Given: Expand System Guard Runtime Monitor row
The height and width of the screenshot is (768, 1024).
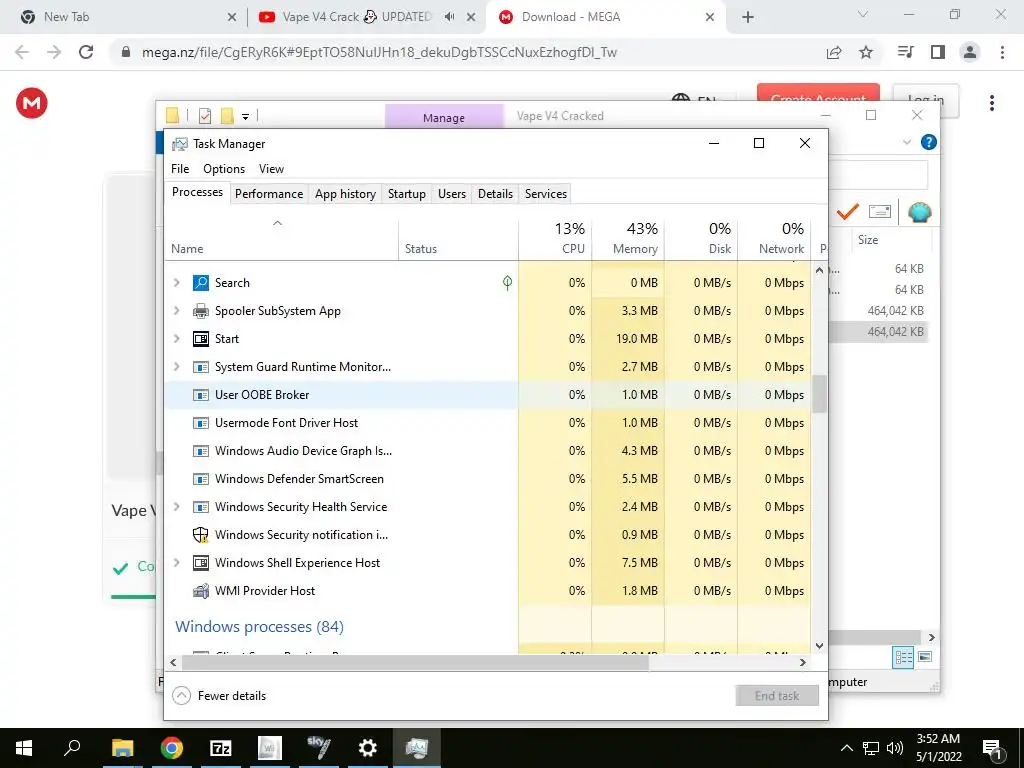Looking at the screenshot, I should [176, 367].
